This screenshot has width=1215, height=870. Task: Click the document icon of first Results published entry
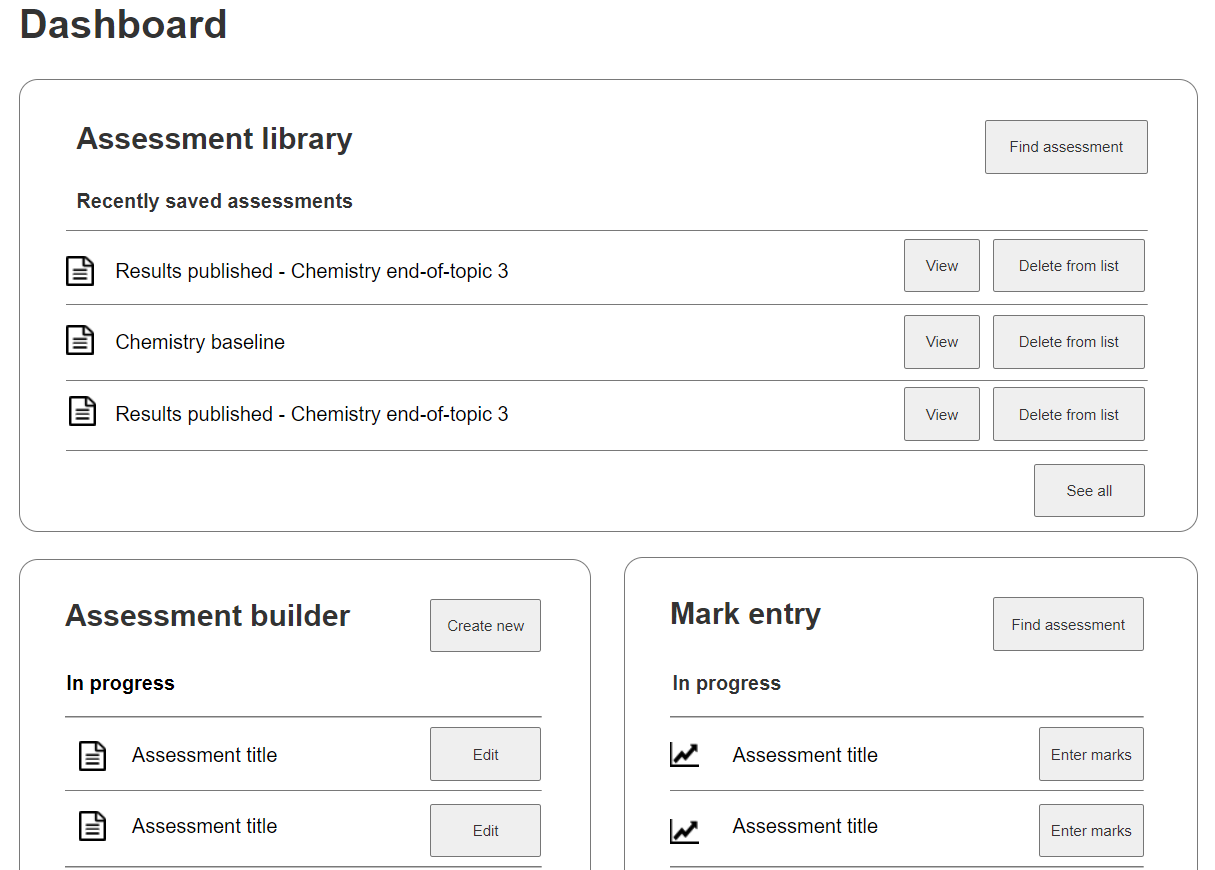pos(80,270)
